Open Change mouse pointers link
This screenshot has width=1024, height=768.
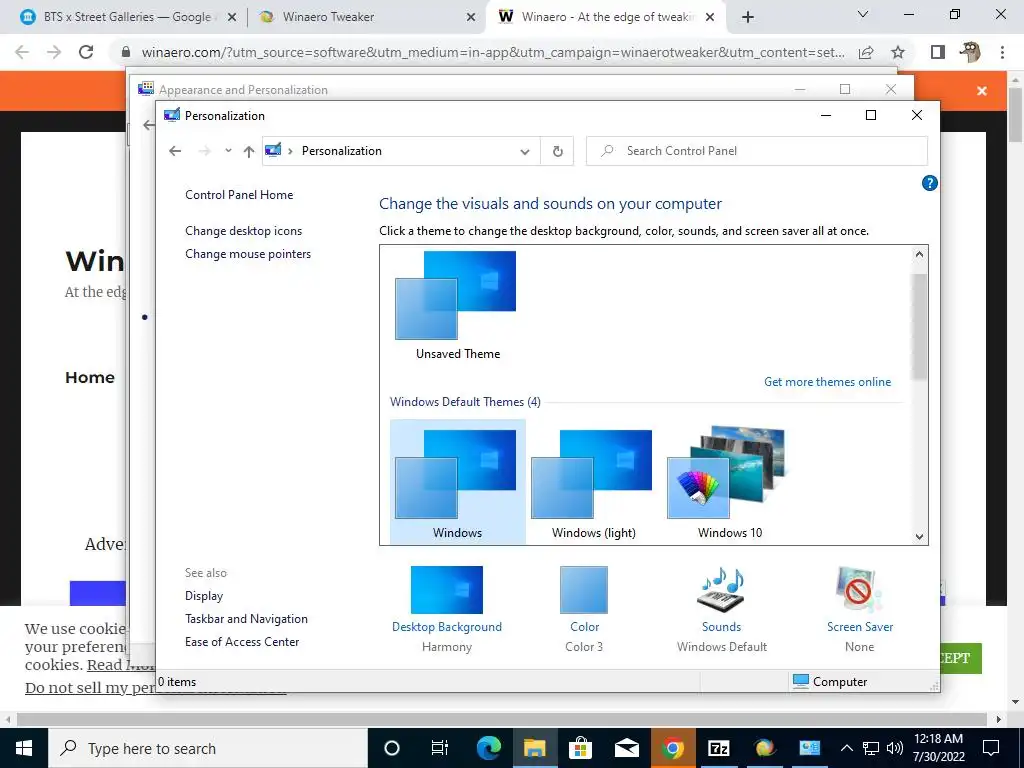(x=248, y=254)
